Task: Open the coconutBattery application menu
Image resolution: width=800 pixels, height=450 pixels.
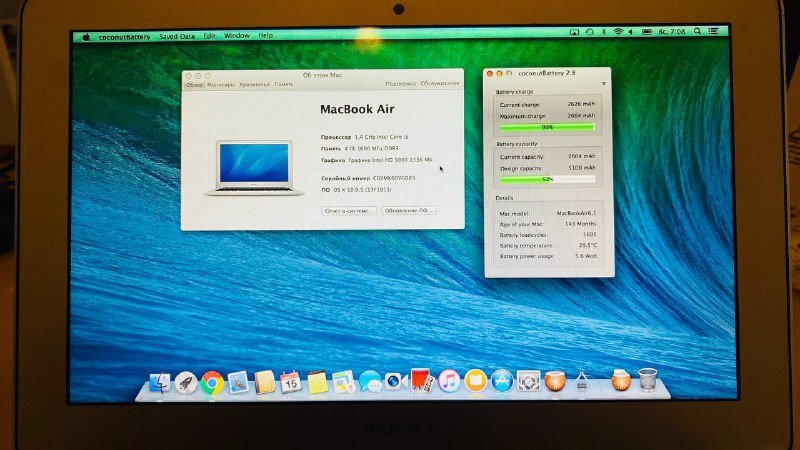Action: point(123,35)
